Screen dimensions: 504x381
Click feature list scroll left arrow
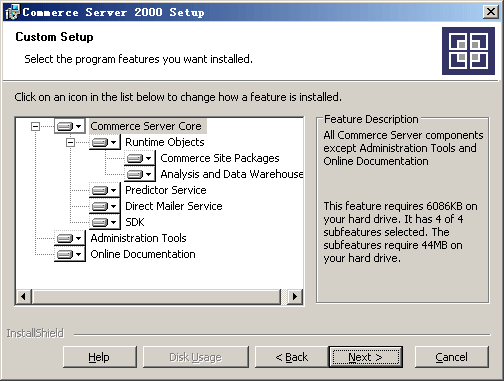click(x=23, y=296)
